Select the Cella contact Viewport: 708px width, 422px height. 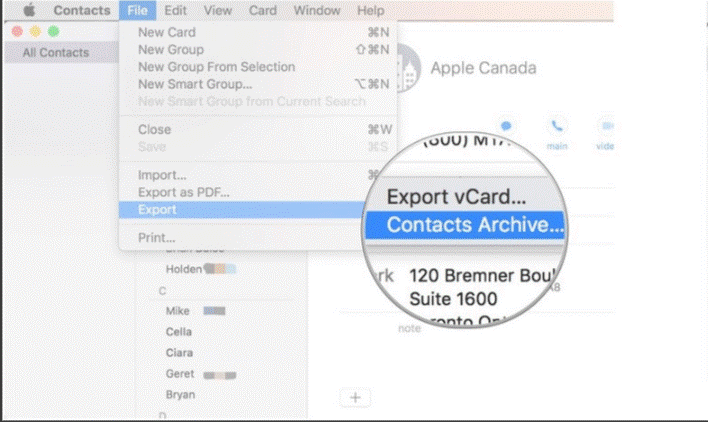[x=179, y=332]
